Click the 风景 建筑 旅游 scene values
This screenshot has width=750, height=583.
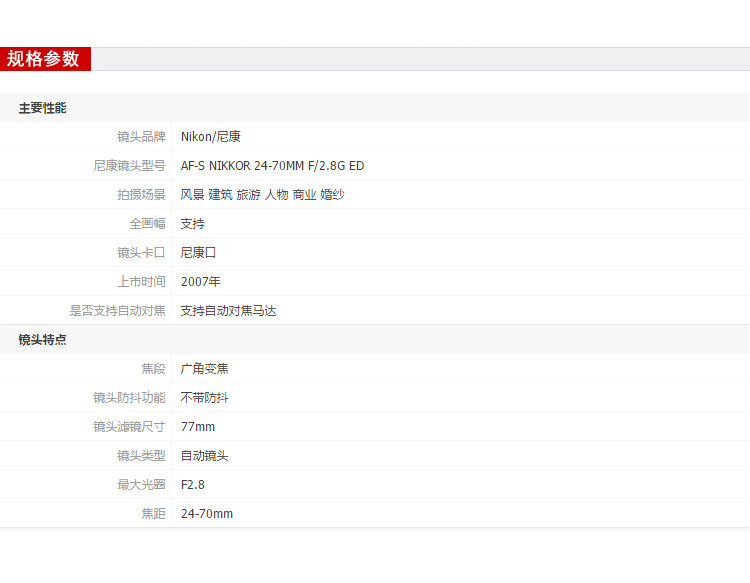click(221, 195)
